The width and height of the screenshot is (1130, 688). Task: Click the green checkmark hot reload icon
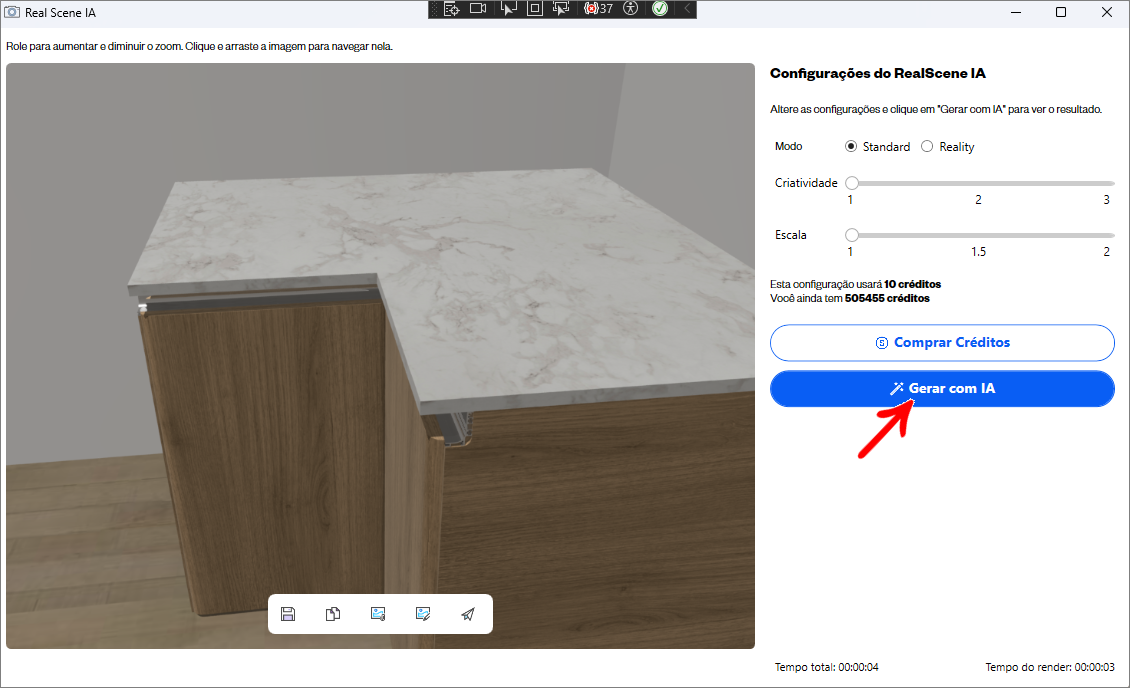coord(660,9)
